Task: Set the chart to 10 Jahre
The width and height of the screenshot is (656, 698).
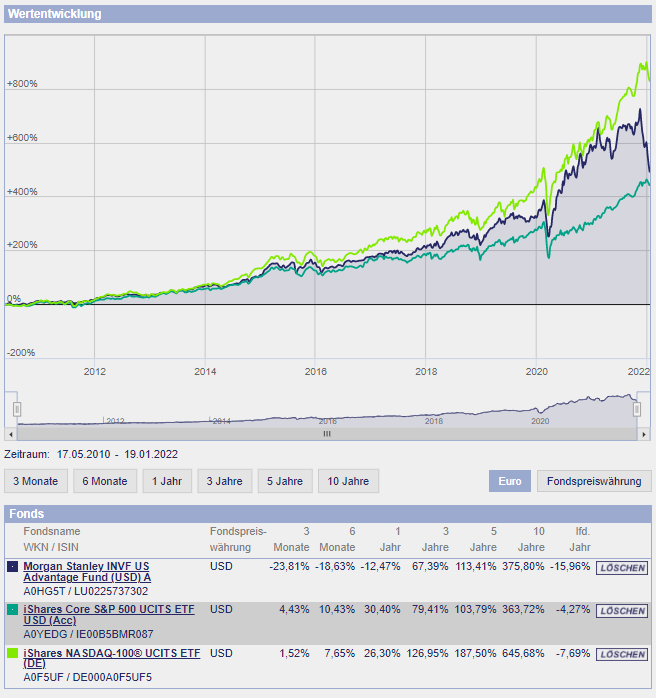Action: (x=348, y=481)
